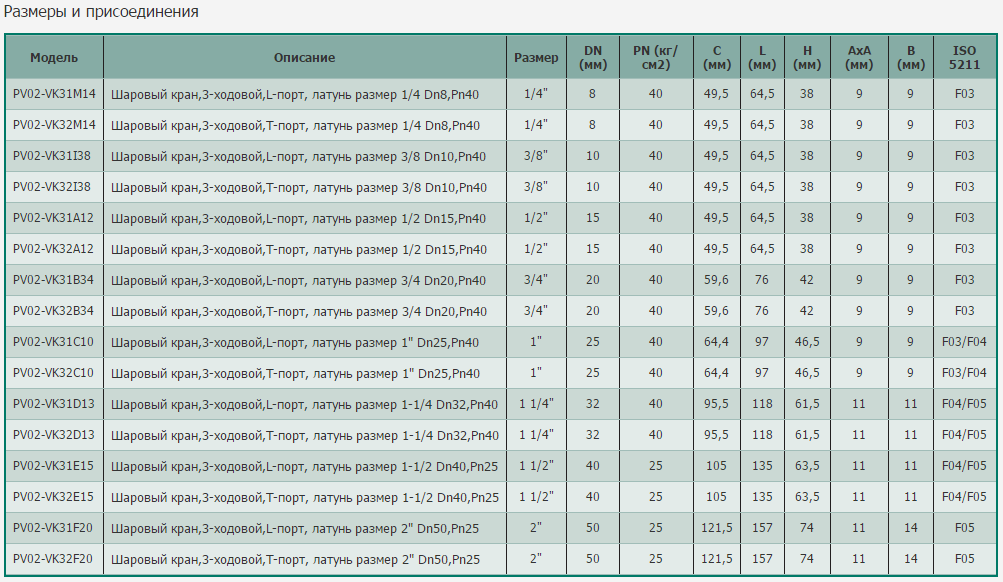
Task: Select model cell PV02-VK32D13
Action: 54,435
